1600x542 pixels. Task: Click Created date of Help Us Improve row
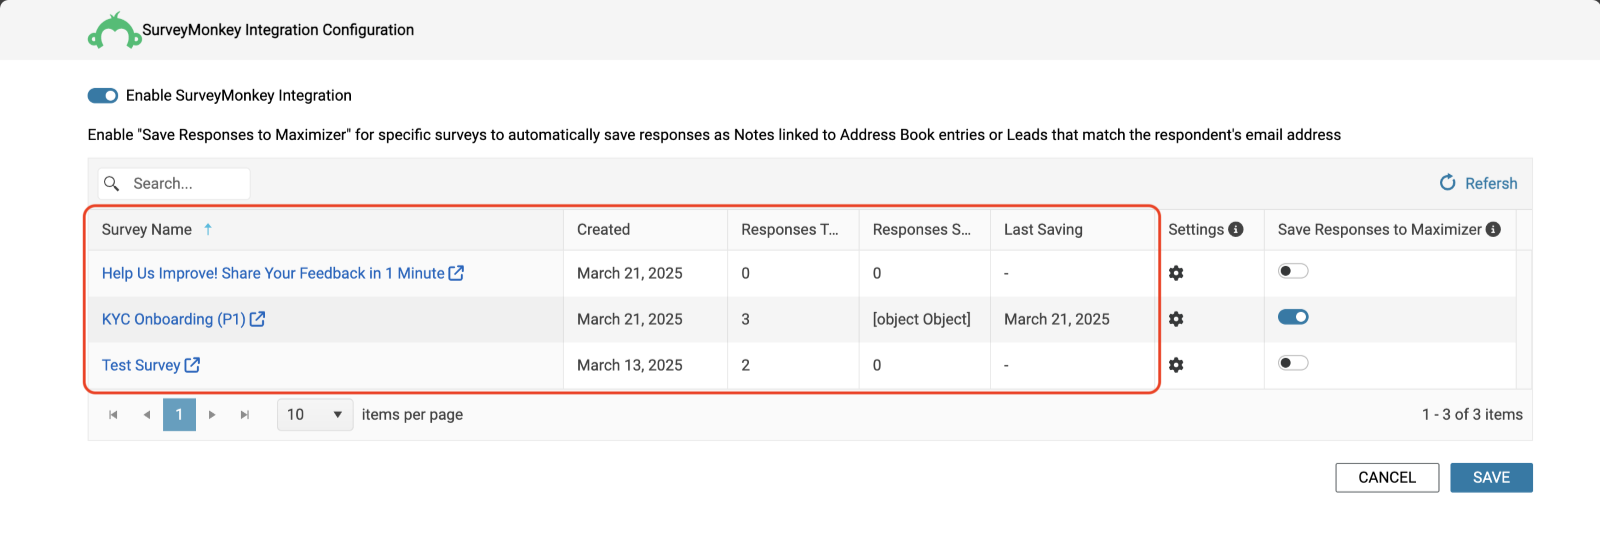tap(630, 273)
